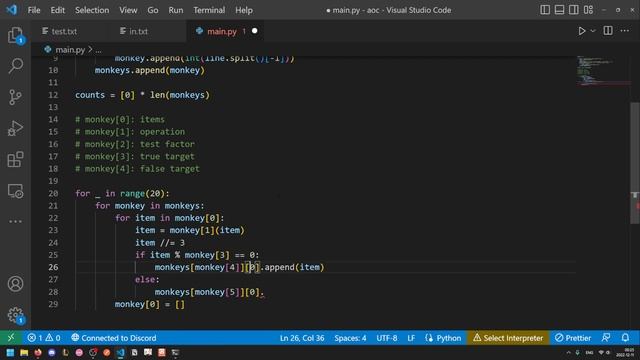The width and height of the screenshot is (640, 360).
Task: Open the Source Control view
Action: pyautogui.click(x=16, y=97)
